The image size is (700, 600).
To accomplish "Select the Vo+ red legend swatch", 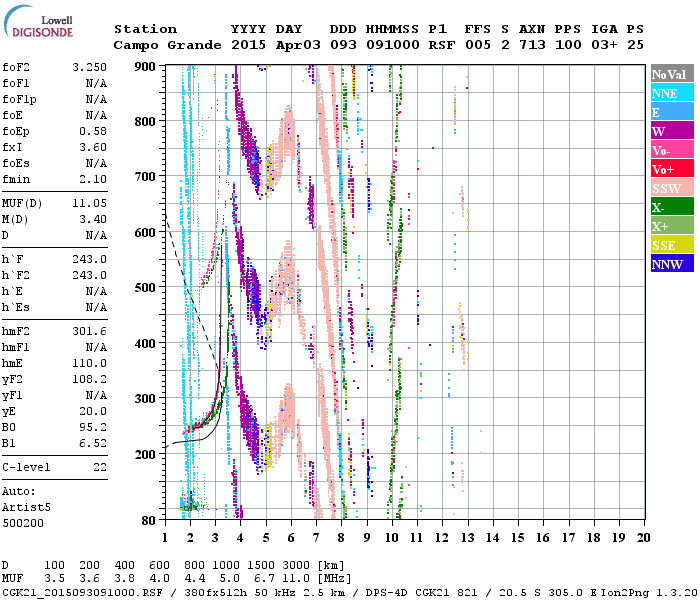I will pyautogui.click(x=672, y=169).
